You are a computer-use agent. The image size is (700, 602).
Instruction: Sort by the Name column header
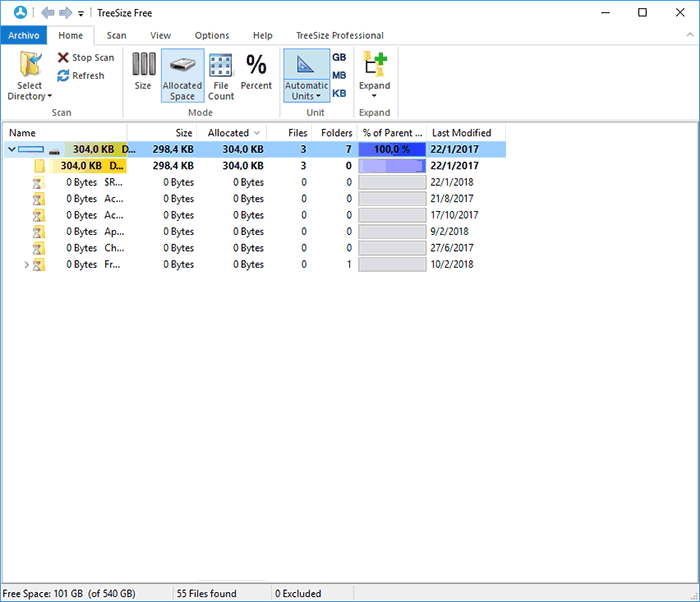point(66,133)
